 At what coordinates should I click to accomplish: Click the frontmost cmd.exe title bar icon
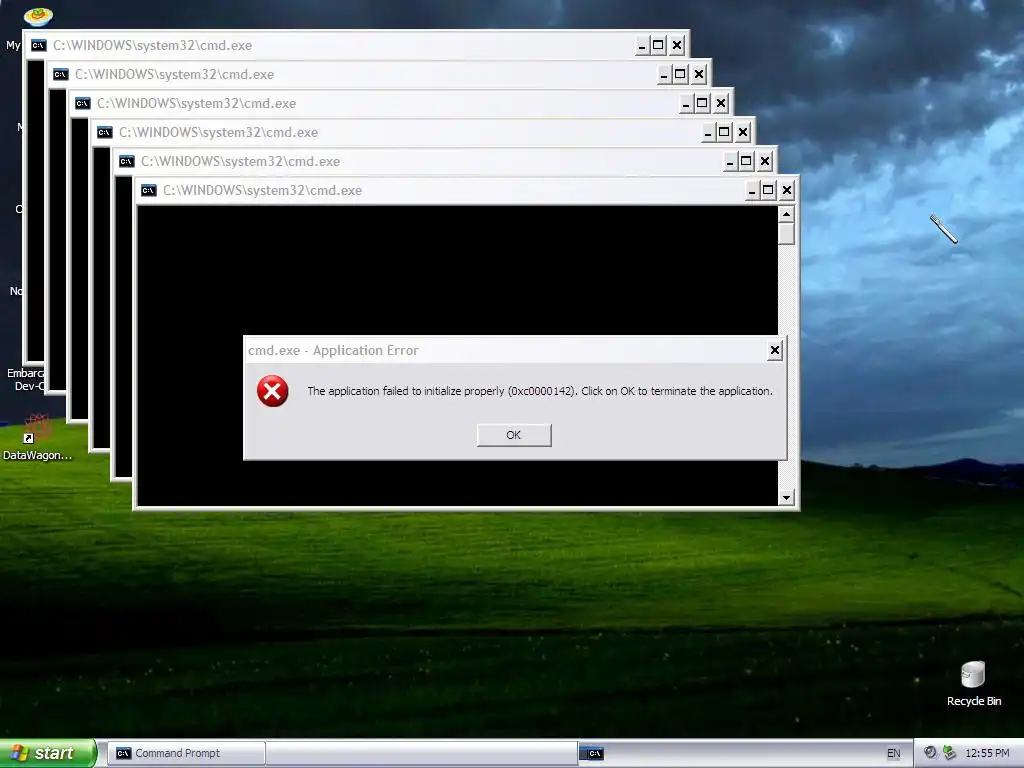click(149, 191)
